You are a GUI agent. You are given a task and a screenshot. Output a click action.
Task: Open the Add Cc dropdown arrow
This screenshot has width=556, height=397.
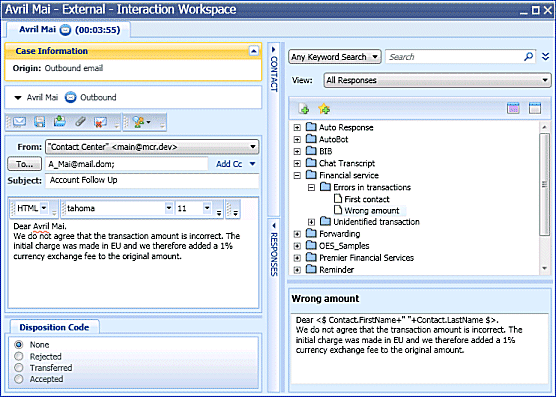coord(252,164)
